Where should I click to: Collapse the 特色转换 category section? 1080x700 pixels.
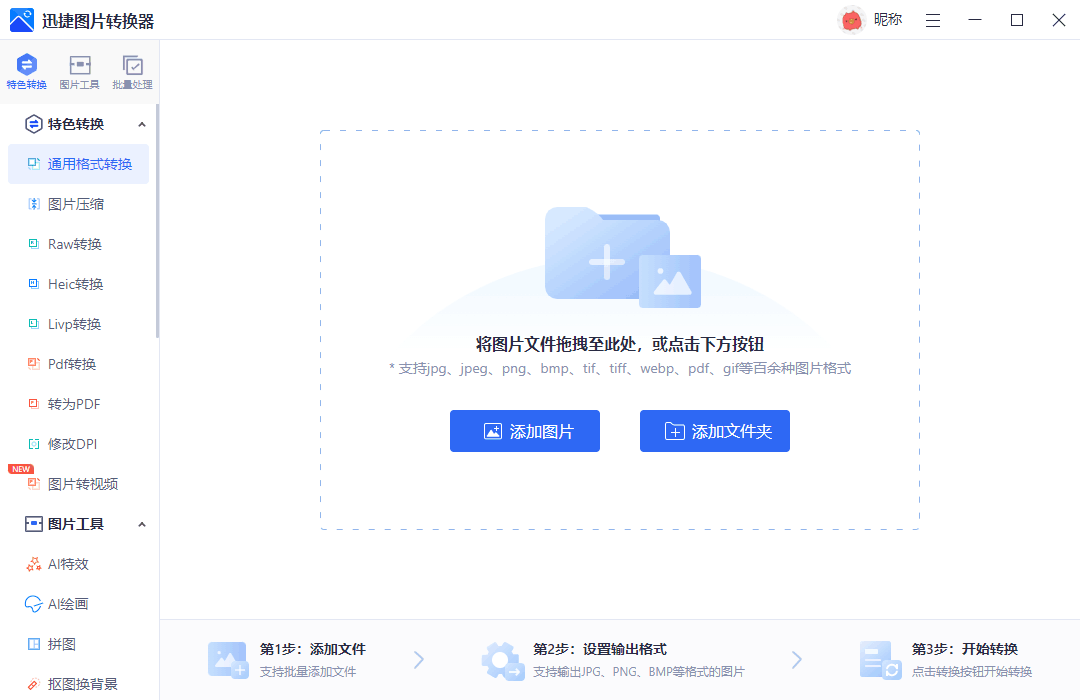coord(141,124)
